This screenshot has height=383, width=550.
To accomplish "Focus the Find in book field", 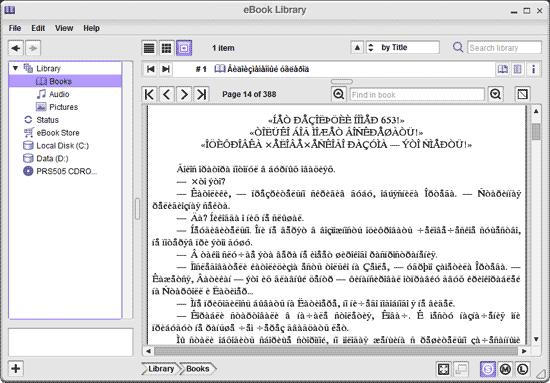I will 417,94.
